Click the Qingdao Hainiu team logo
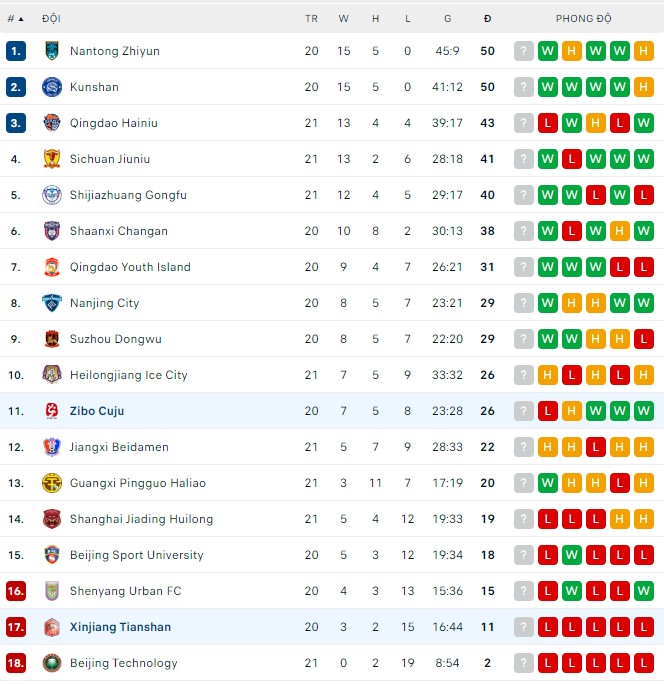Screen dimensions: 664x685 [x=52, y=123]
